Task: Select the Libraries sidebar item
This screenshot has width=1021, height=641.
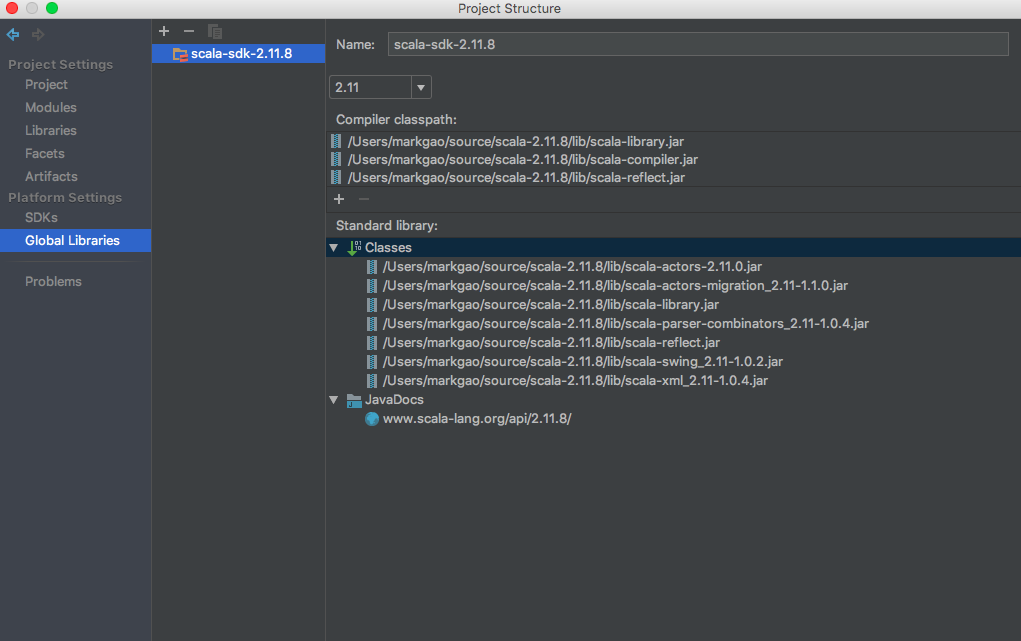Action: pyautogui.click(x=51, y=130)
